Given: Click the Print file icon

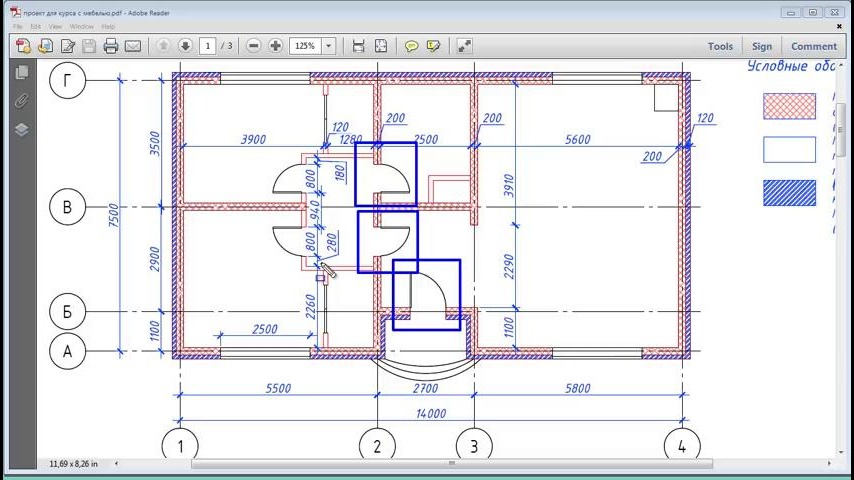Looking at the screenshot, I should click(111, 46).
